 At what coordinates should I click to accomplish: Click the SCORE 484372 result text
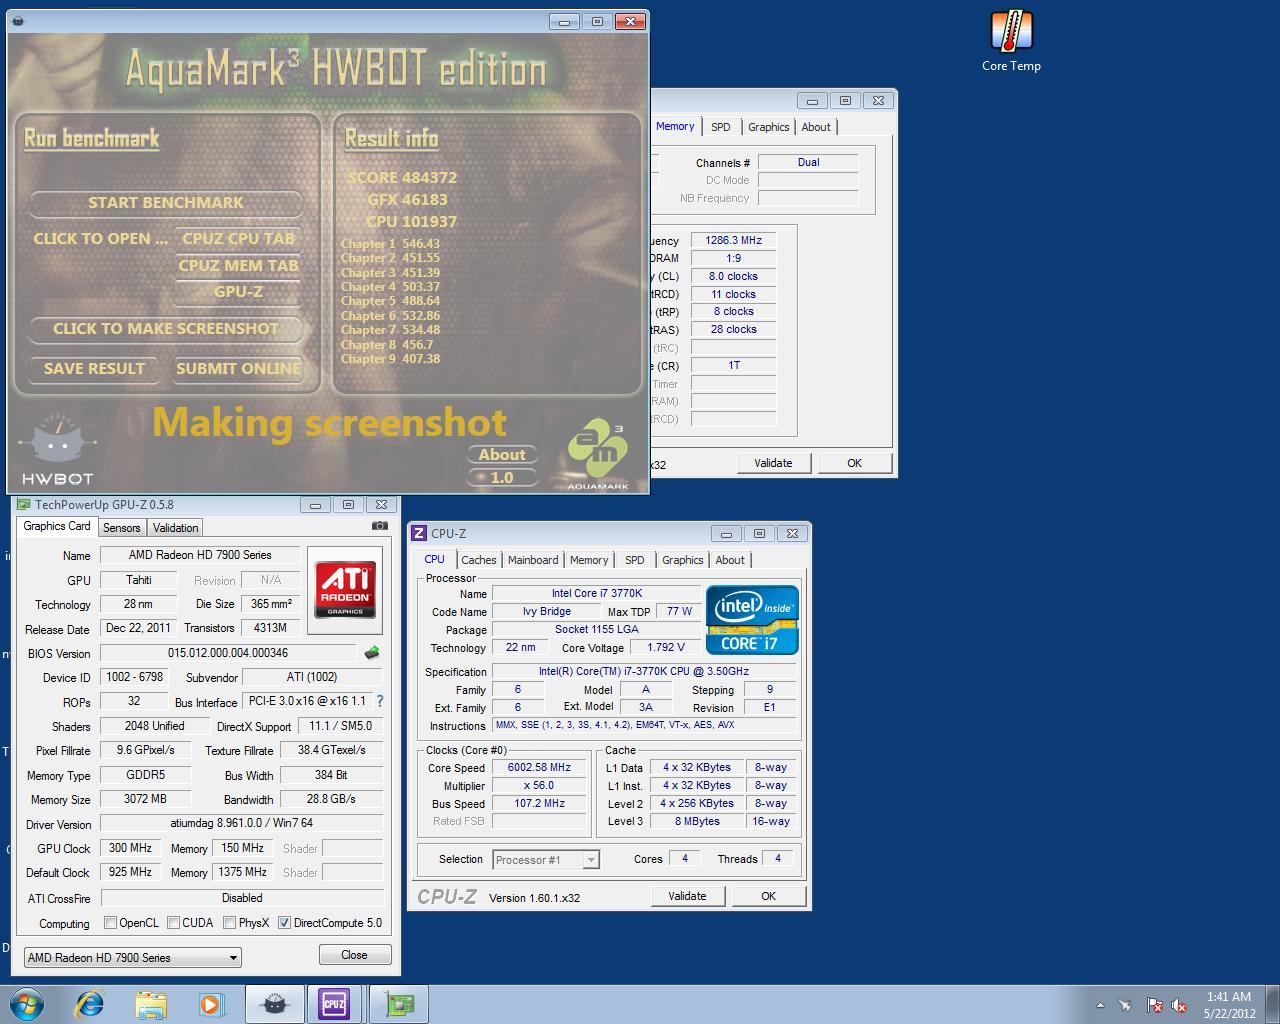tap(402, 178)
